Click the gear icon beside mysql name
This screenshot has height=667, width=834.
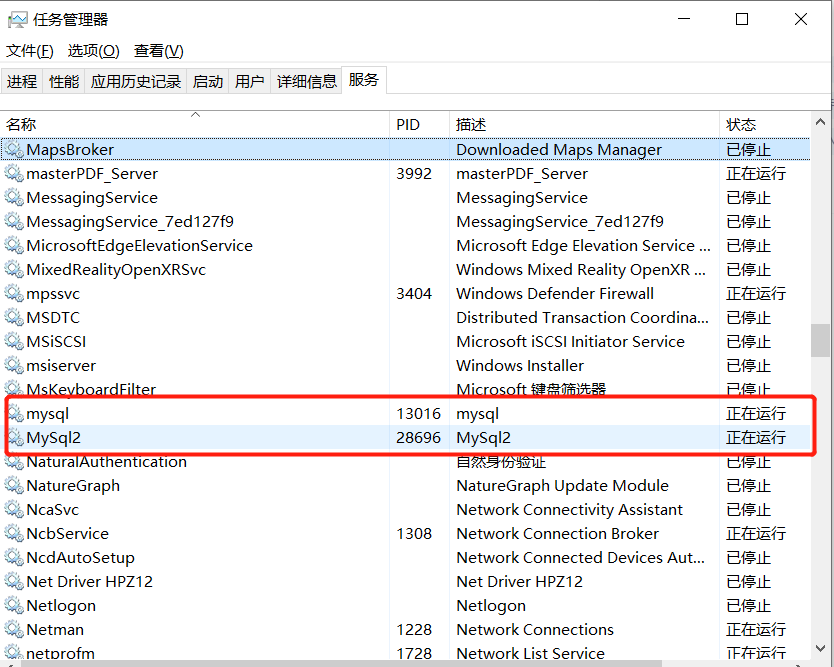click(x=15, y=413)
